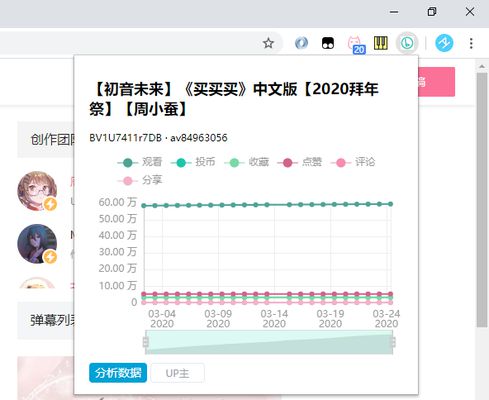Click the green clock extension icon
The image size is (489, 400).
coord(407,43)
